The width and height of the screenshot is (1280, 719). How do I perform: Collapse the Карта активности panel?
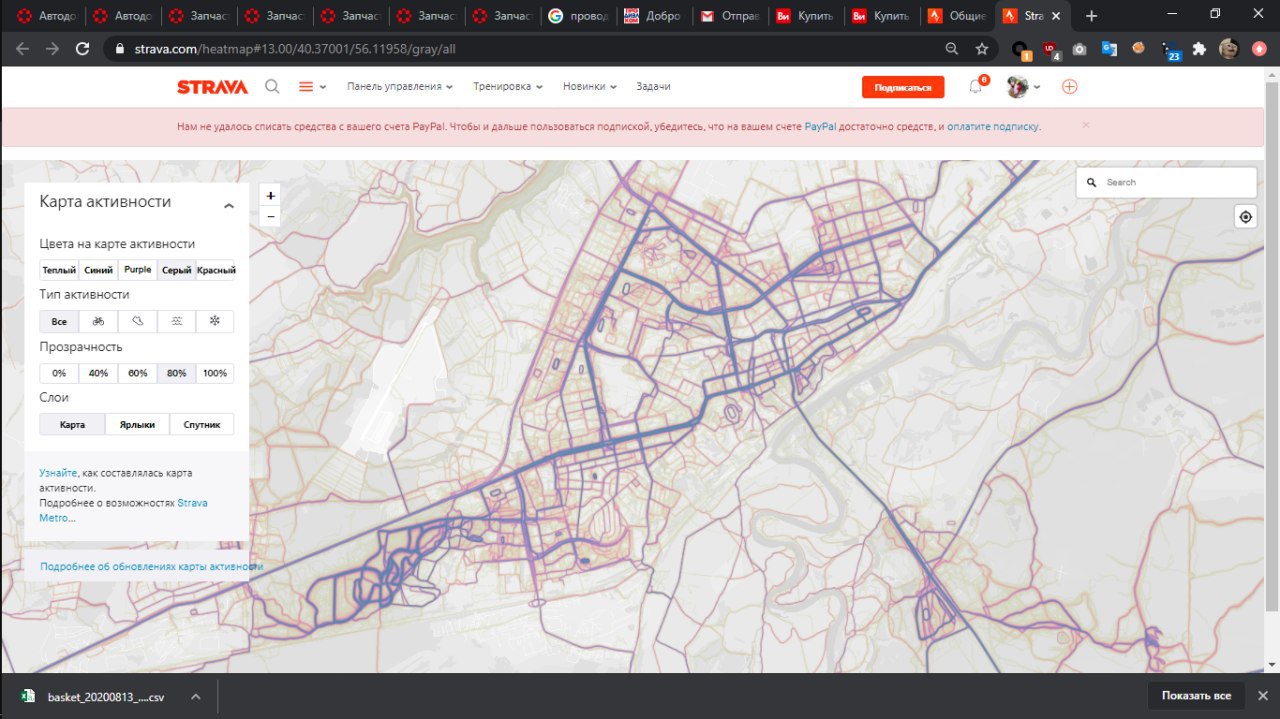pos(228,205)
